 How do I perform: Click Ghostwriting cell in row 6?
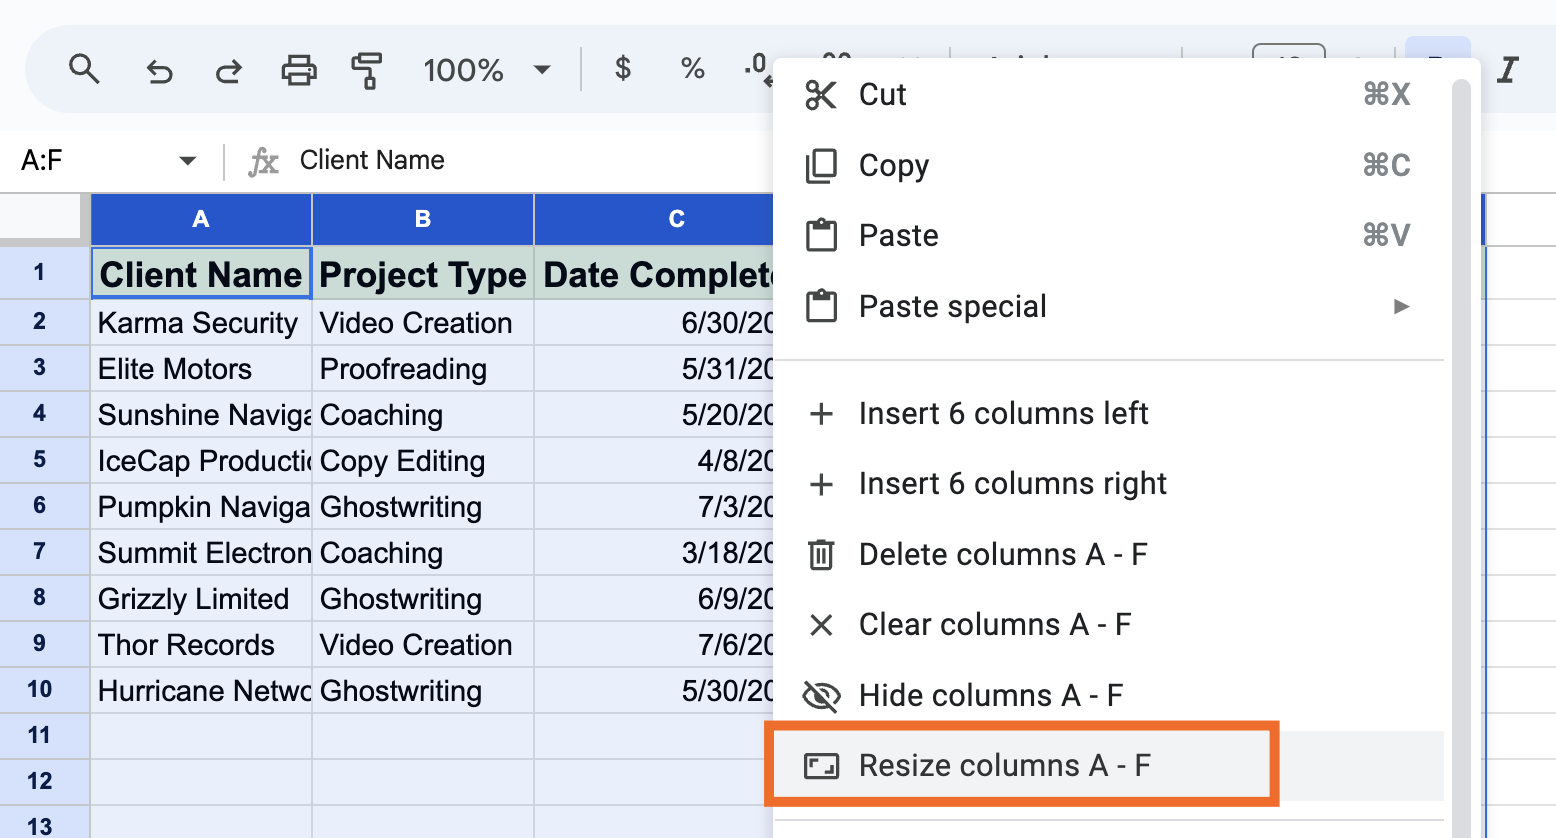coord(423,507)
